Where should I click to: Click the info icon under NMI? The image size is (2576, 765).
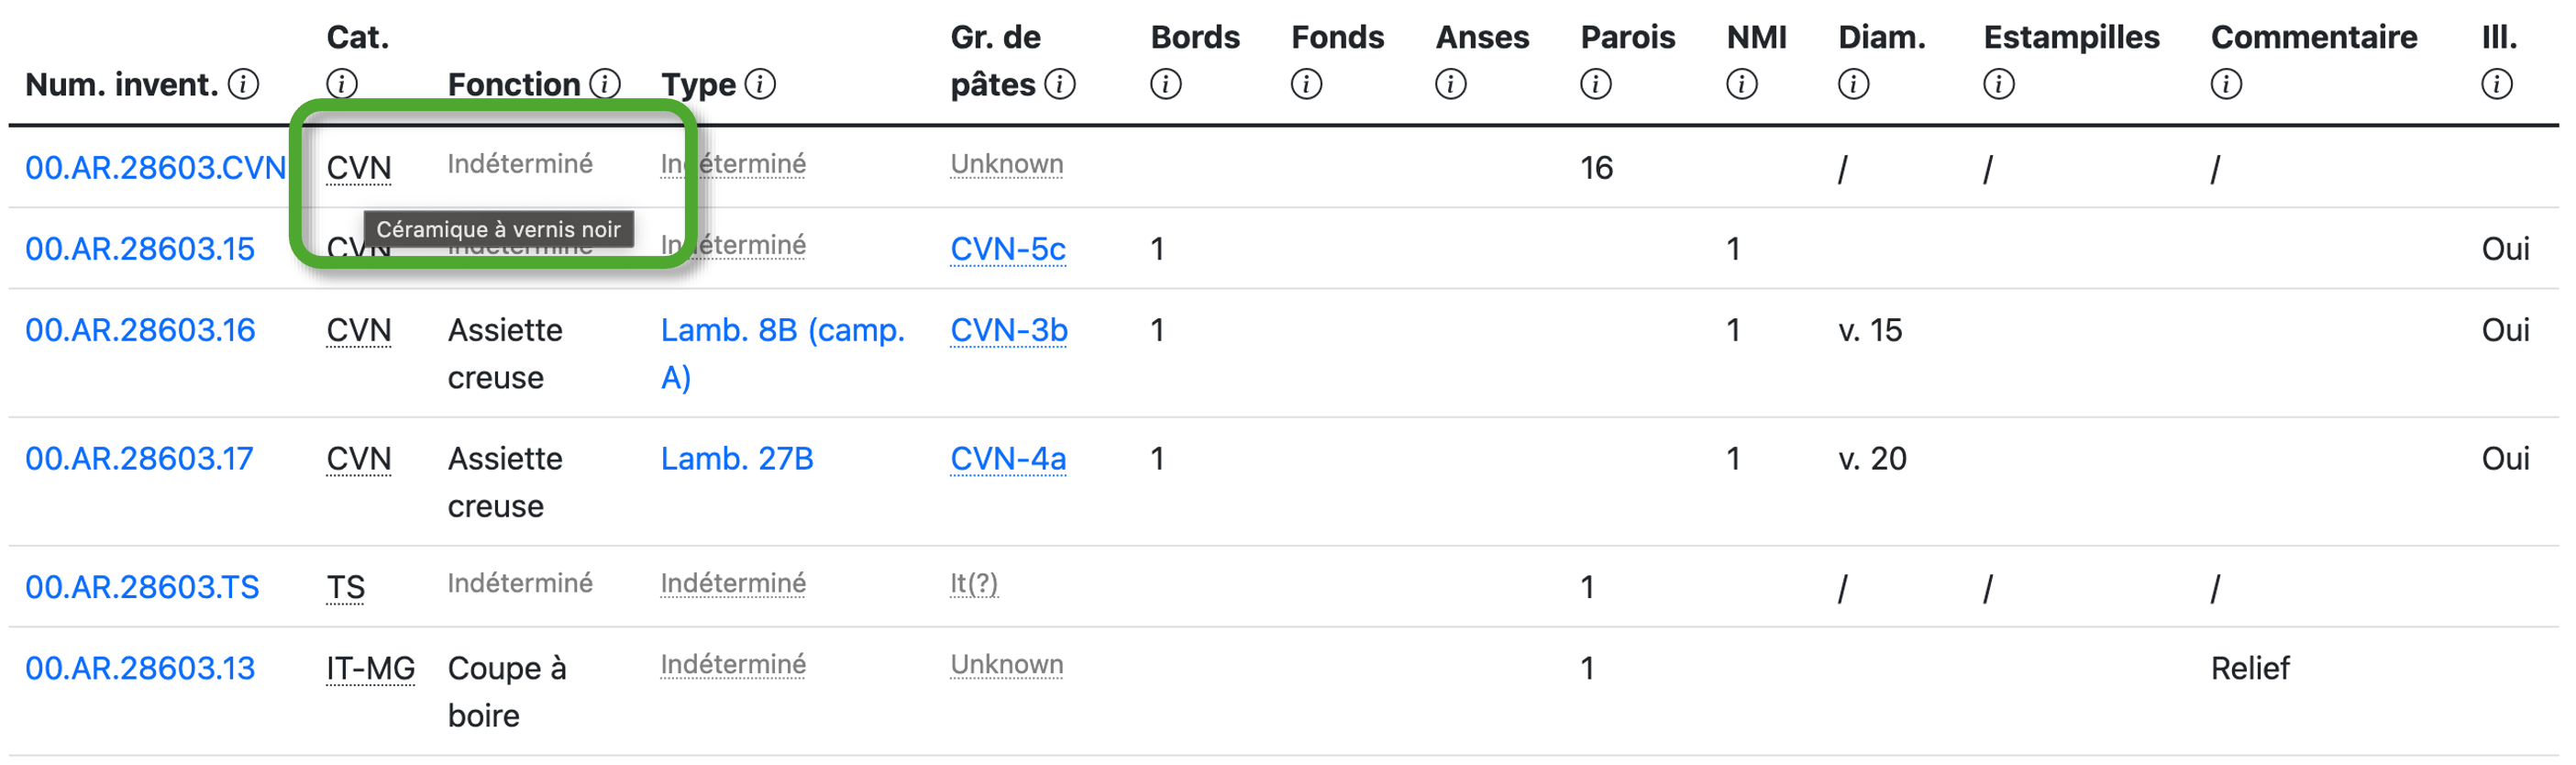(x=1742, y=84)
